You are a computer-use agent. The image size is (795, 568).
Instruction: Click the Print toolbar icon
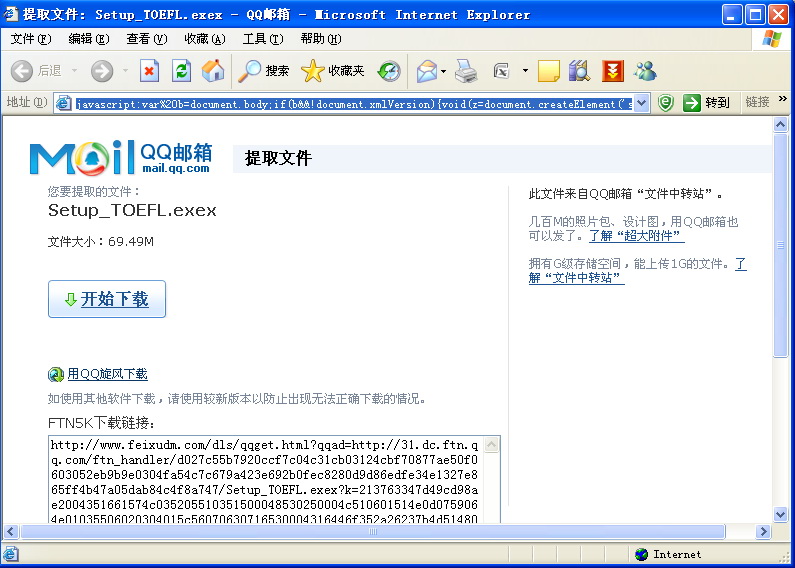point(466,71)
